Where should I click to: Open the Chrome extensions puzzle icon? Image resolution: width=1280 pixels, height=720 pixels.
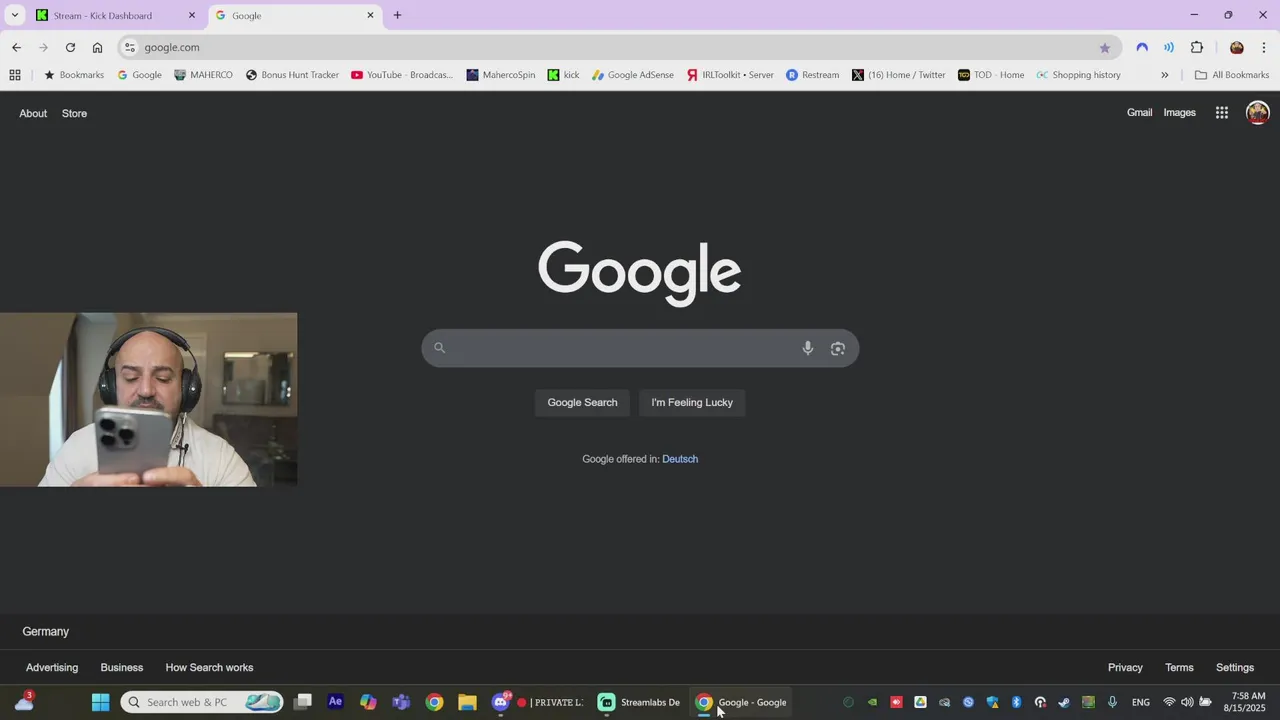pyautogui.click(x=1197, y=47)
